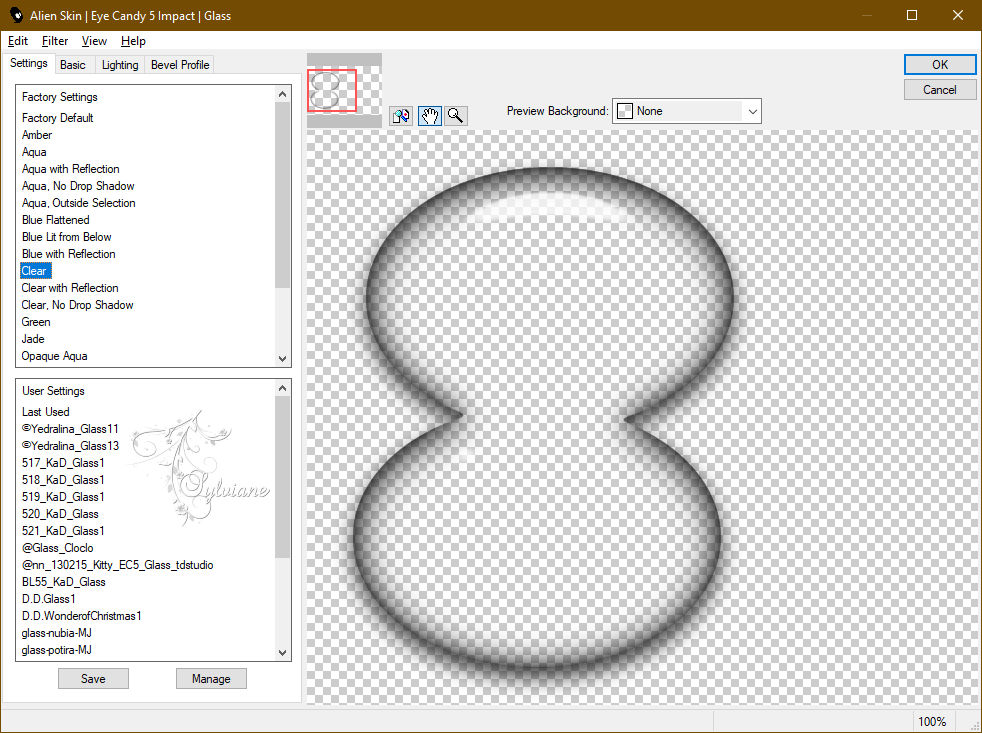Toggle the show original preview icon
This screenshot has height=733, width=982.
401,115
